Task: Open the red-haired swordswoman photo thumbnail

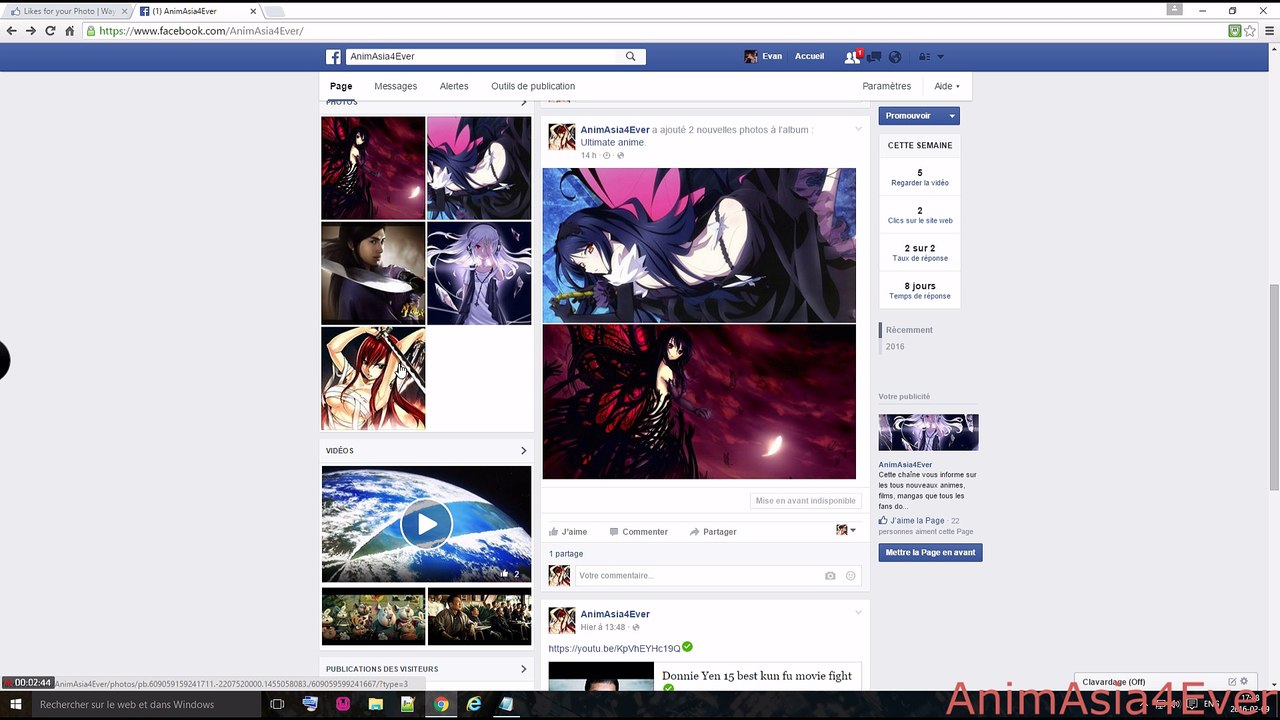Action: (373, 378)
